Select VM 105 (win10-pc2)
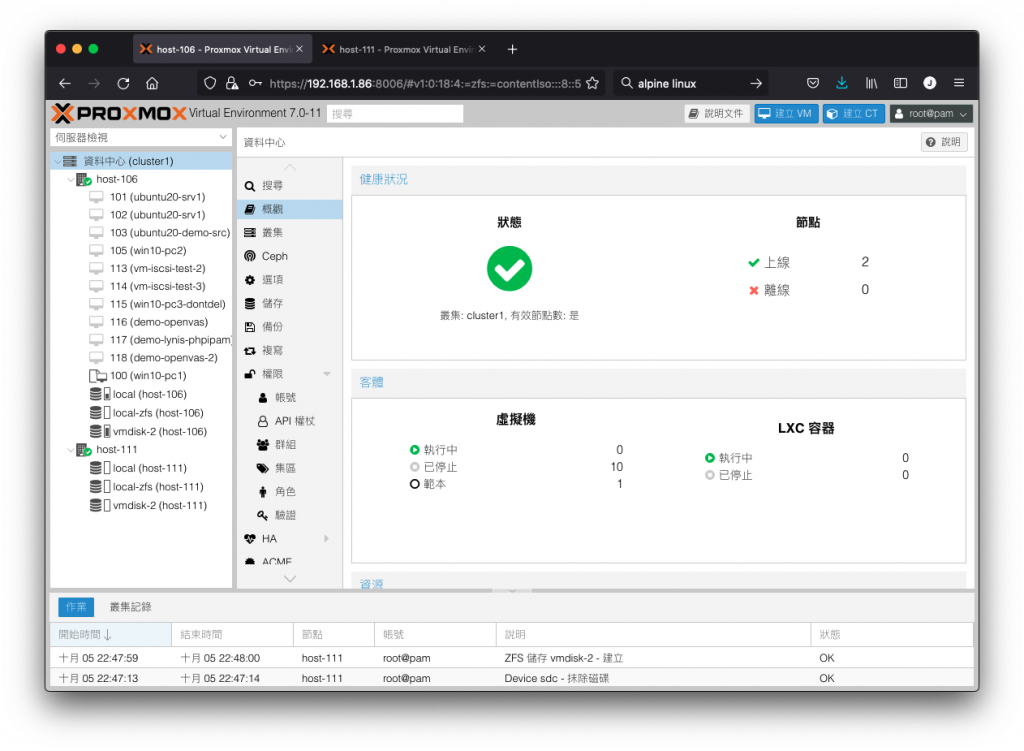 pos(141,251)
